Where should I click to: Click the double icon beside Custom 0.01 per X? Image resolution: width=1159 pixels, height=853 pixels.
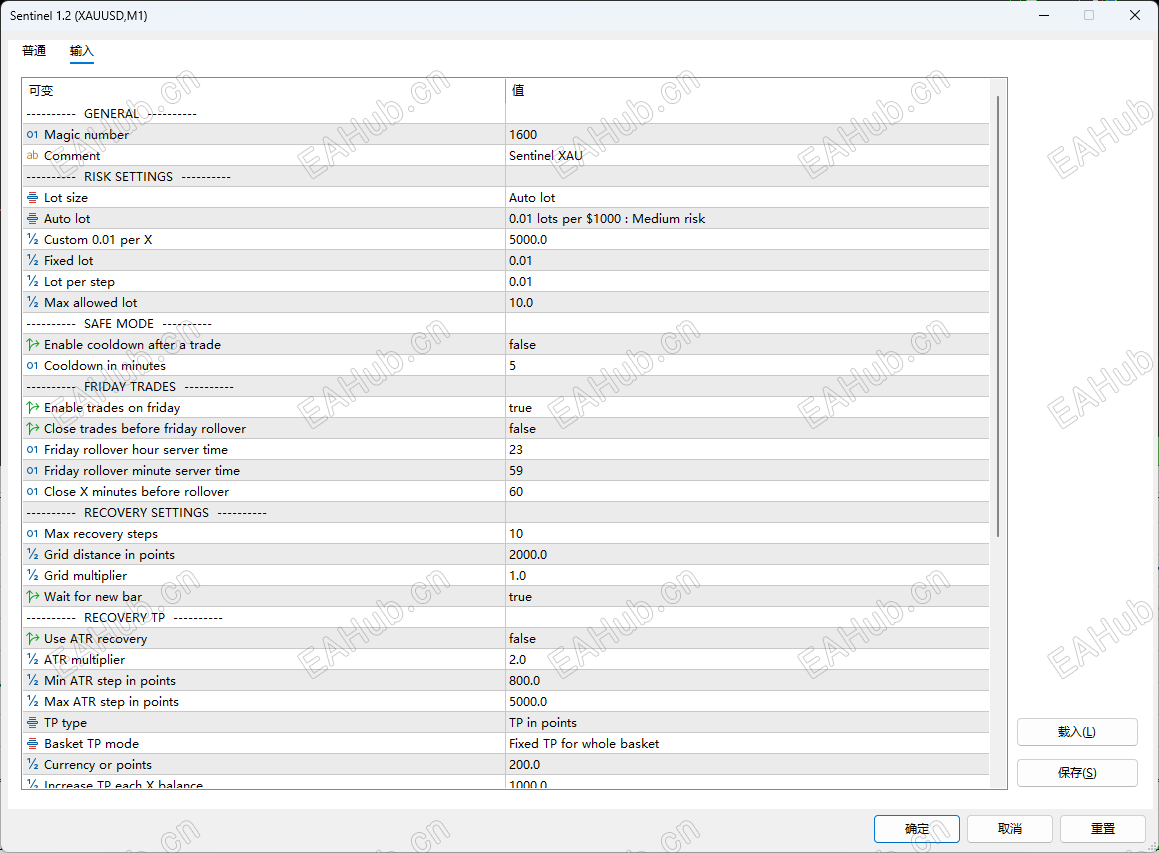coord(33,239)
